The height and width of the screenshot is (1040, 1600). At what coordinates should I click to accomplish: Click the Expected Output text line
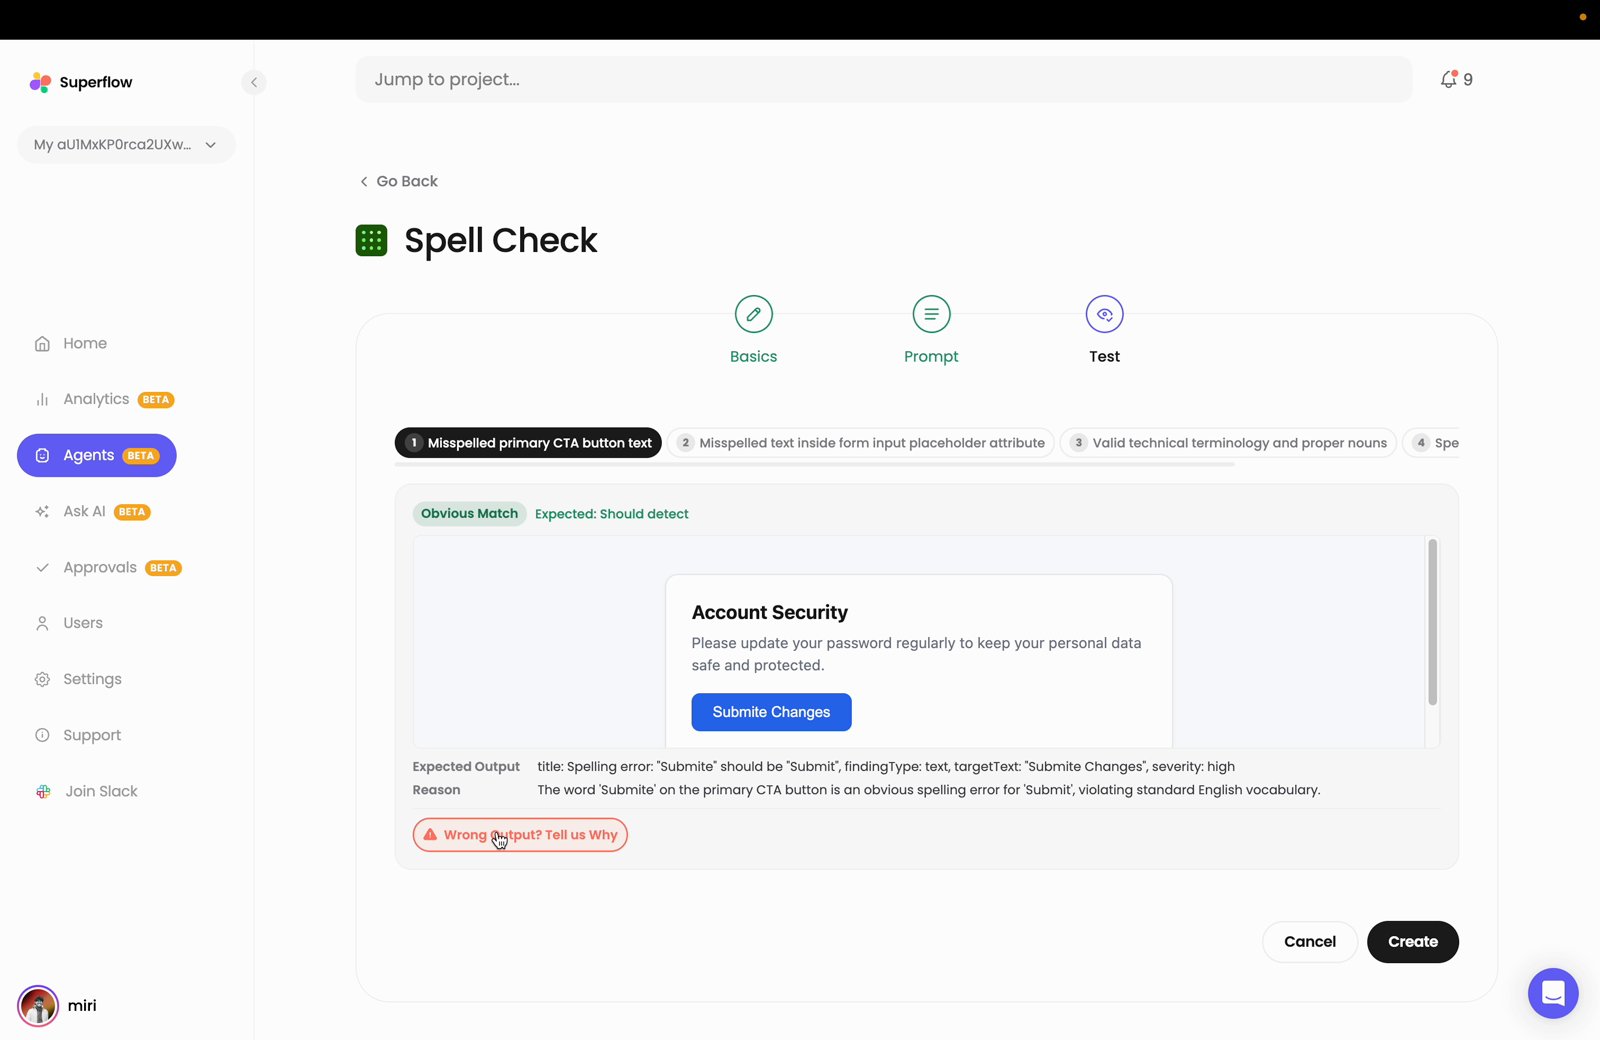pos(886,767)
